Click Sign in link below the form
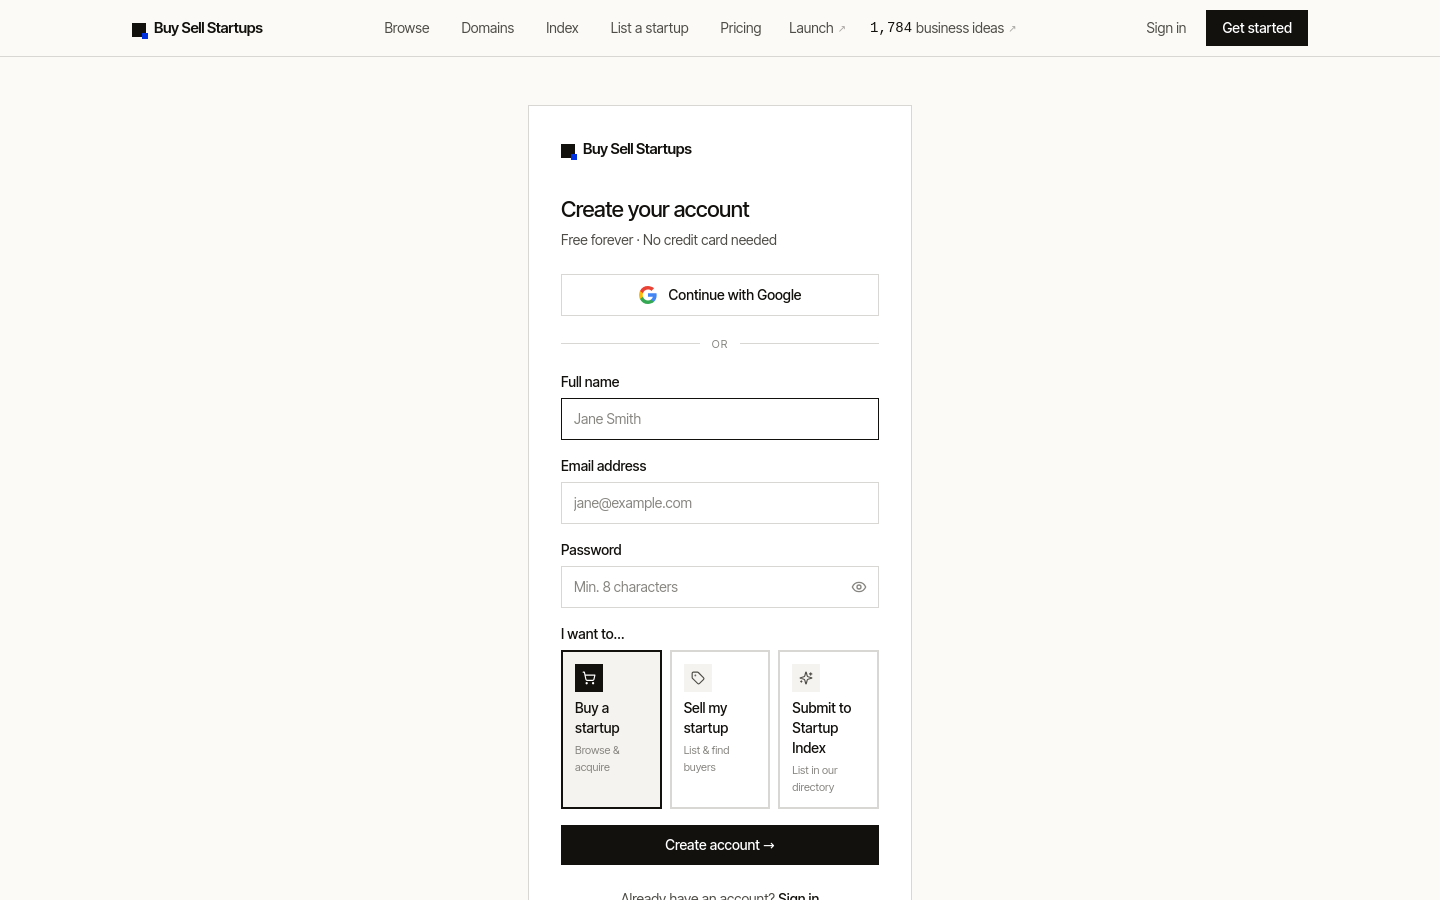1440x900 pixels. point(798,896)
